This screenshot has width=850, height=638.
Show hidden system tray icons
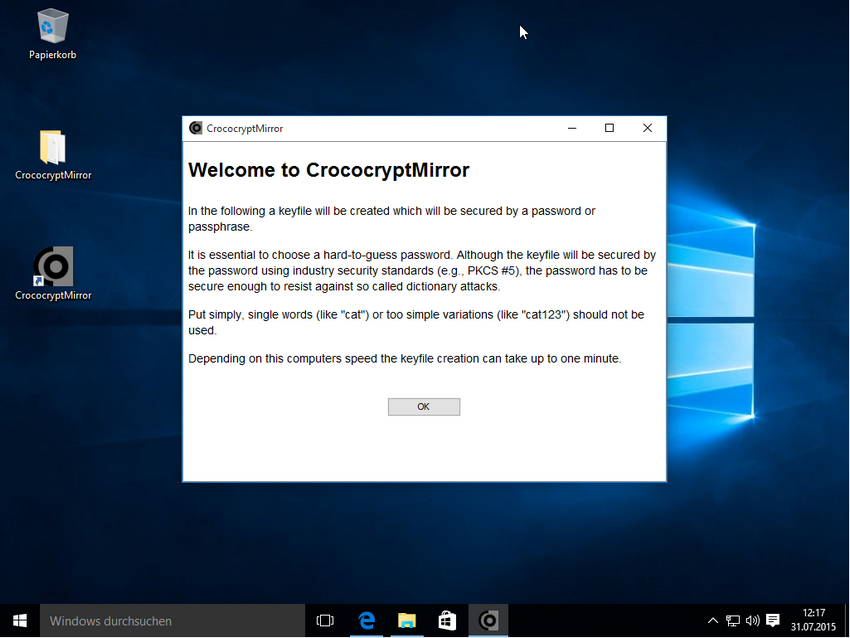(713, 621)
